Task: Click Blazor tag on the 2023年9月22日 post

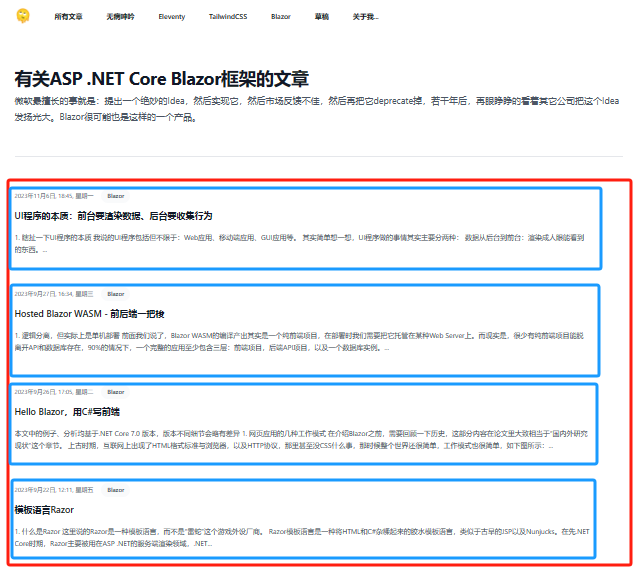Action: coord(116,490)
